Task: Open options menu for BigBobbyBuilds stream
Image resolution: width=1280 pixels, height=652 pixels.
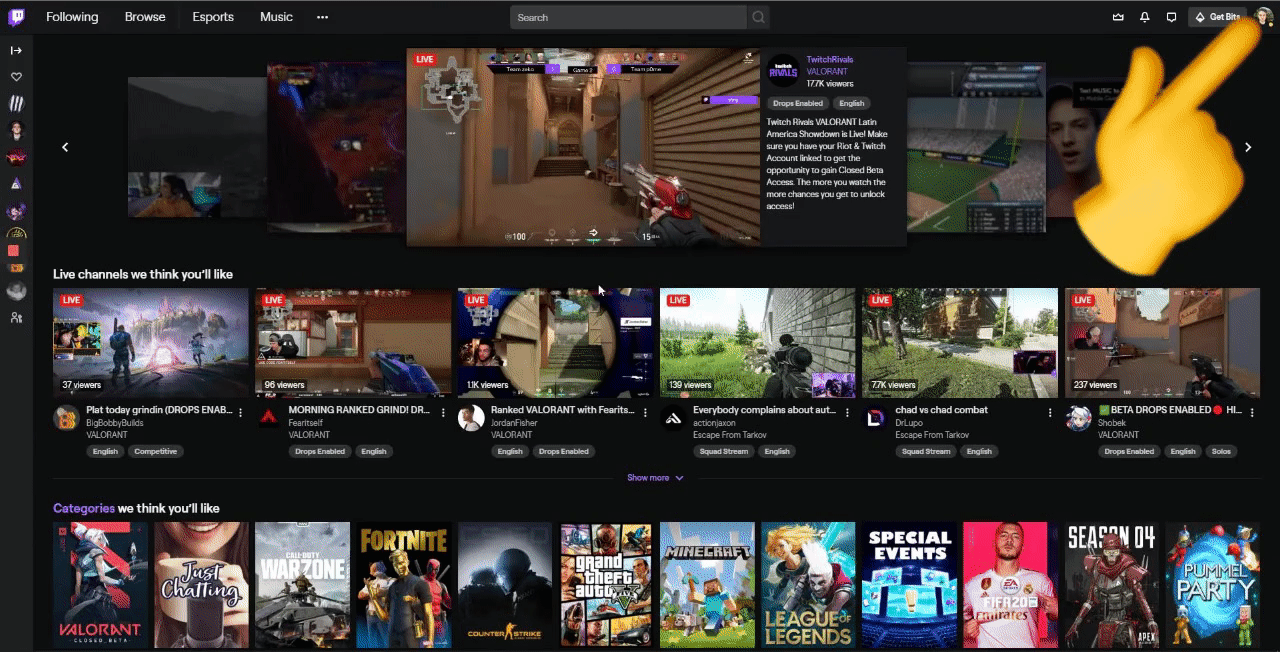Action: coord(241,412)
